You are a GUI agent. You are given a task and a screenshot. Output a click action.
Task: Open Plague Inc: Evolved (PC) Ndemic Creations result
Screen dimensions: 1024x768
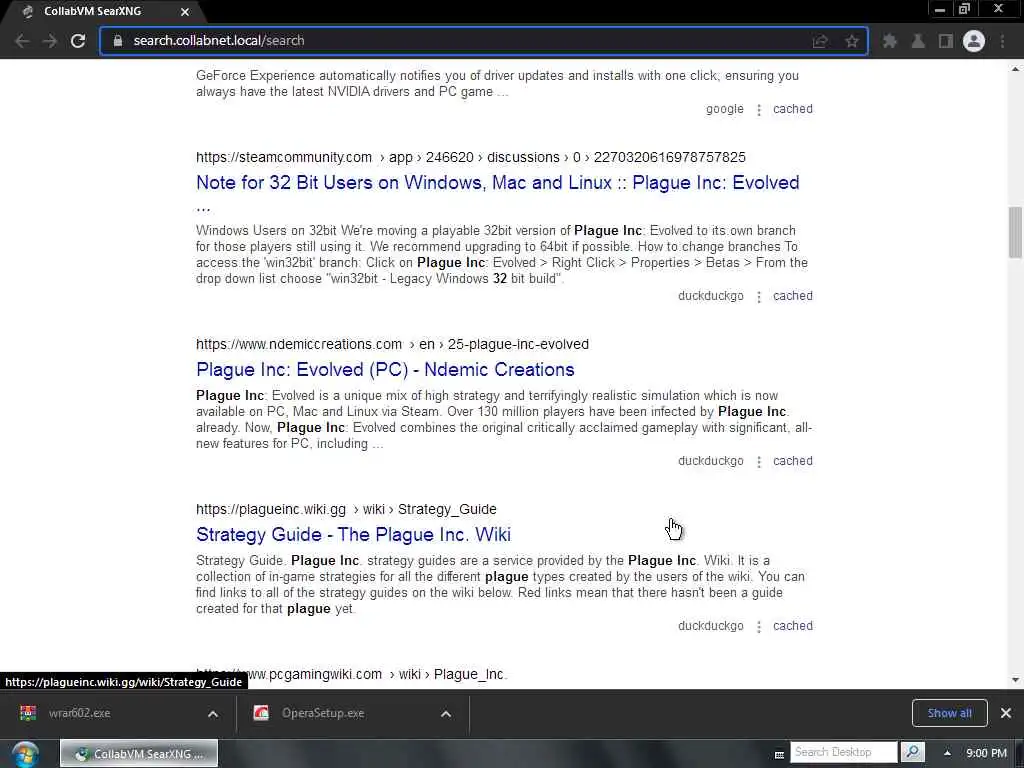coord(385,370)
